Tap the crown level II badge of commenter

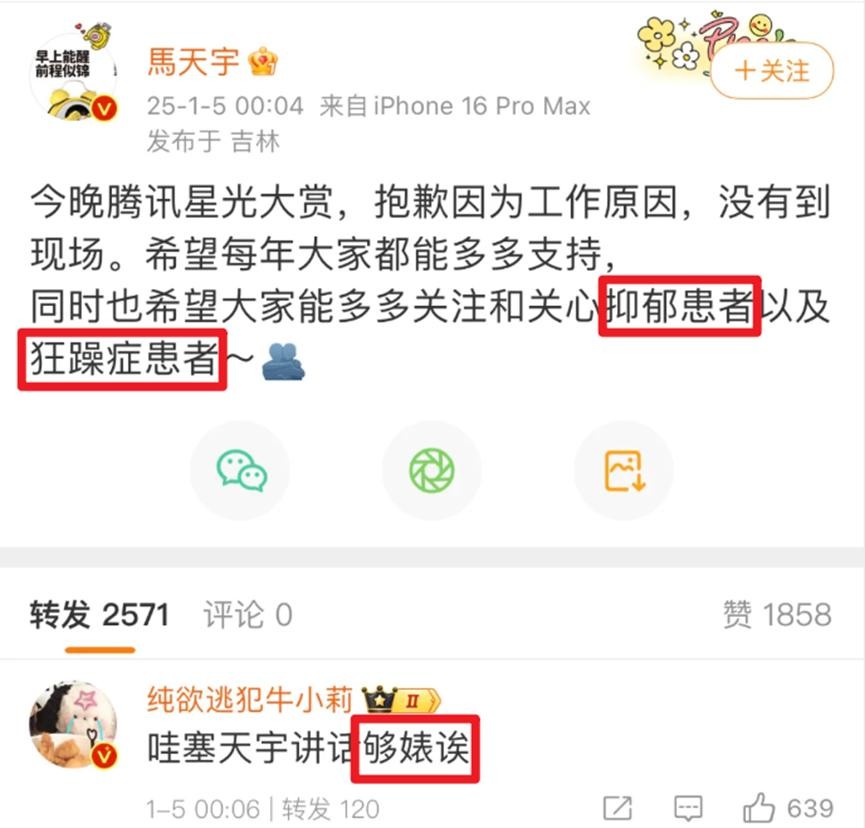coord(401,699)
